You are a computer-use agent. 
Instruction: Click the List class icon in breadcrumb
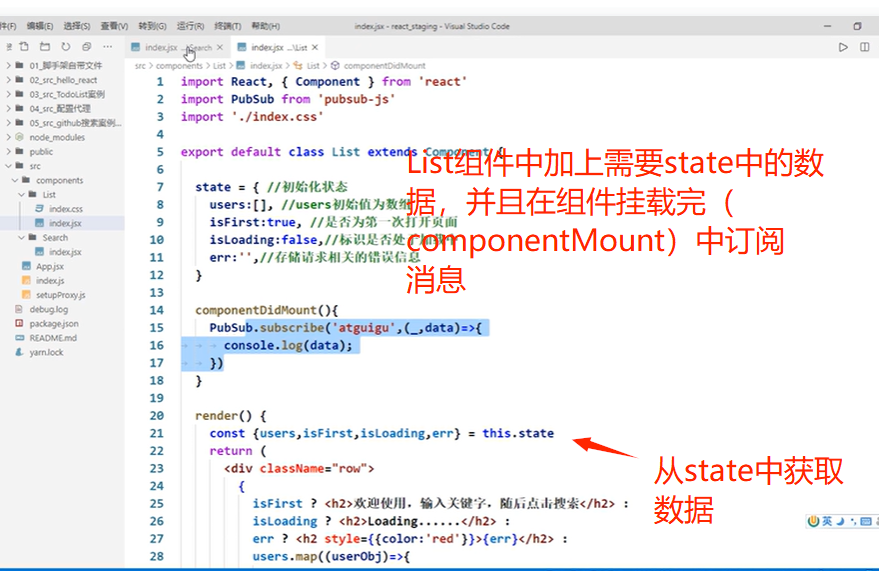[x=298, y=66]
